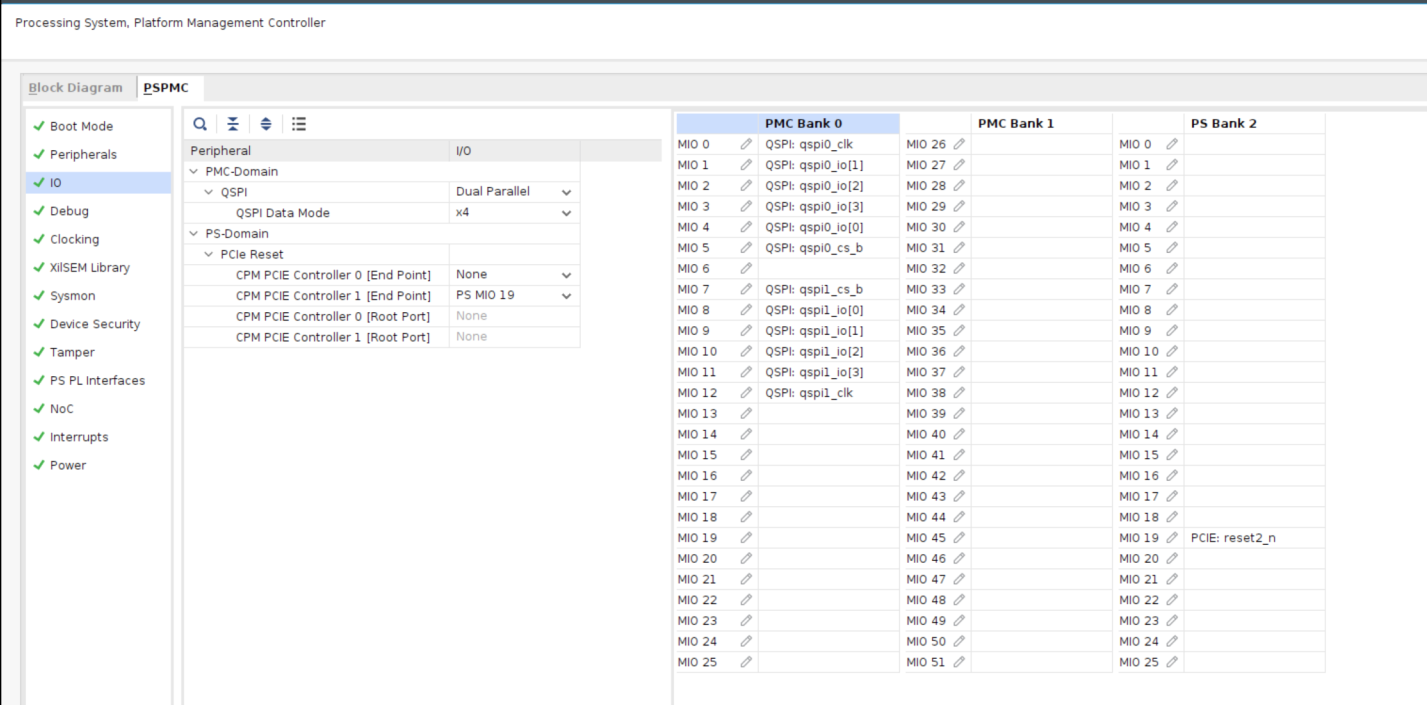
Task: Open the QSPI Dual Parallel dropdown
Action: (x=567, y=191)
